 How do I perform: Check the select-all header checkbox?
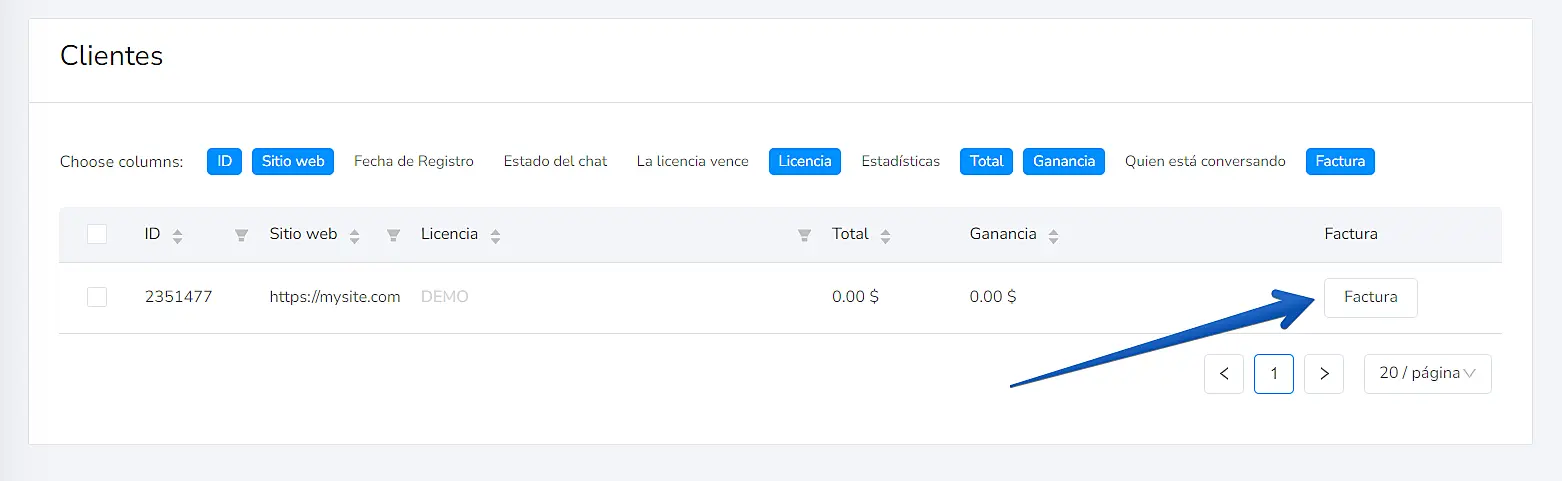(x=97, y=234)
